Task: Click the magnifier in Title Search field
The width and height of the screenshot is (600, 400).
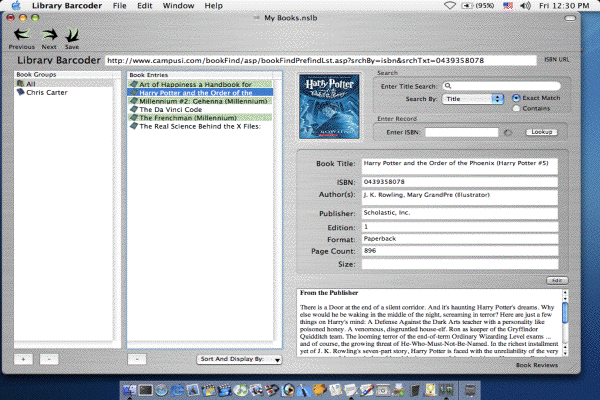Action: pyautogui.click(x=448, y=86)
